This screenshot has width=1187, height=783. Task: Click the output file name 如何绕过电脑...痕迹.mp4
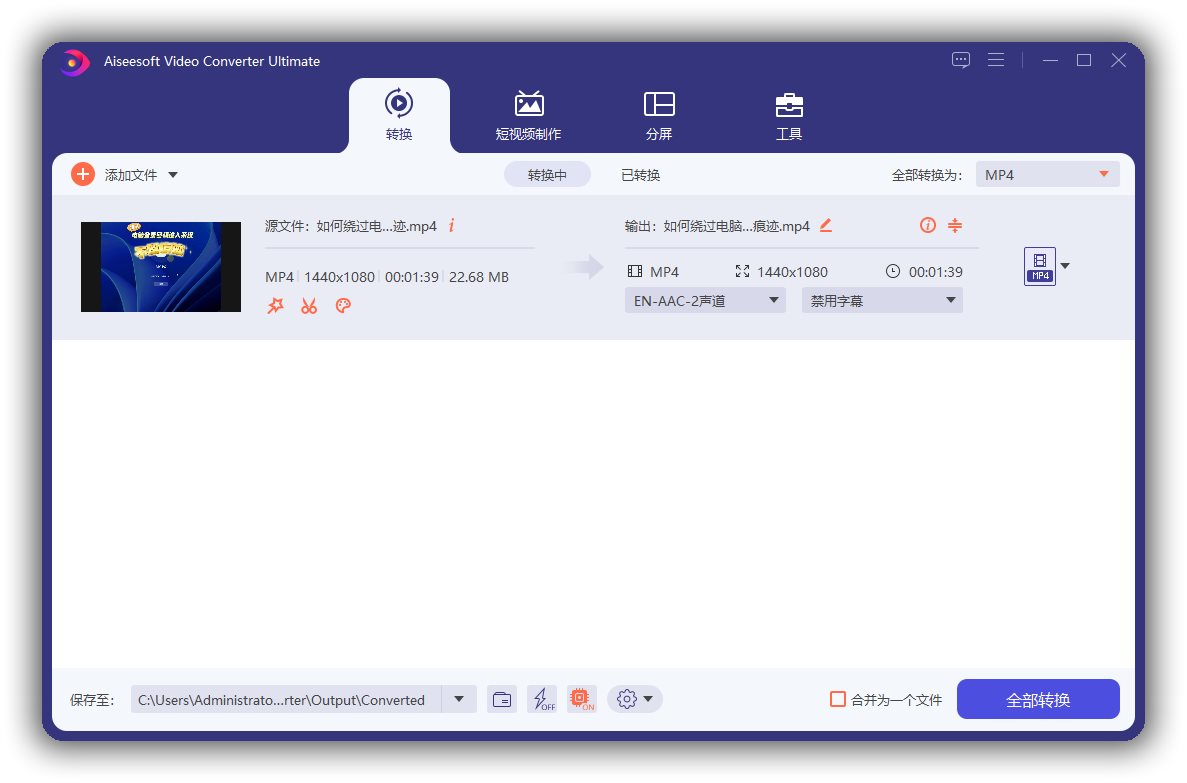click(x=737, y=226)
